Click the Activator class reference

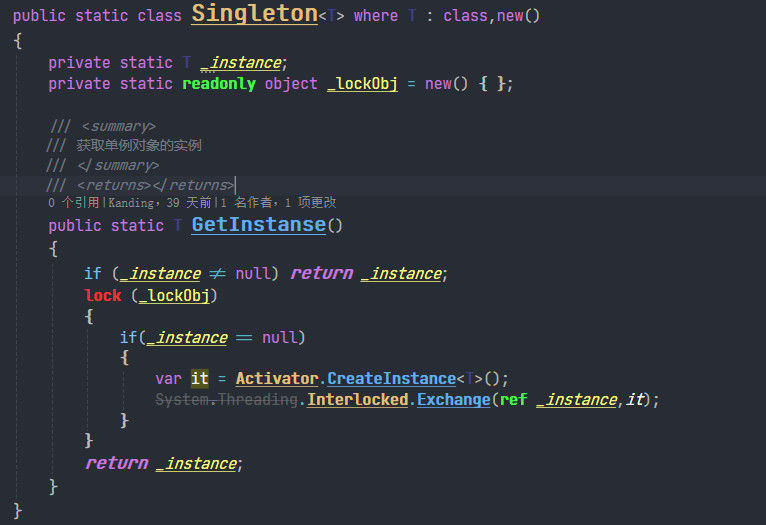(x=276, y=379)
